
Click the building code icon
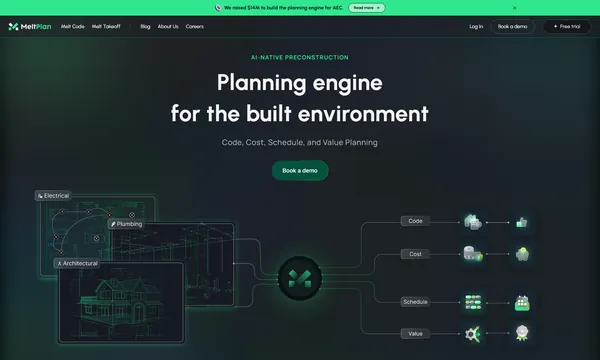pos(473,222)
